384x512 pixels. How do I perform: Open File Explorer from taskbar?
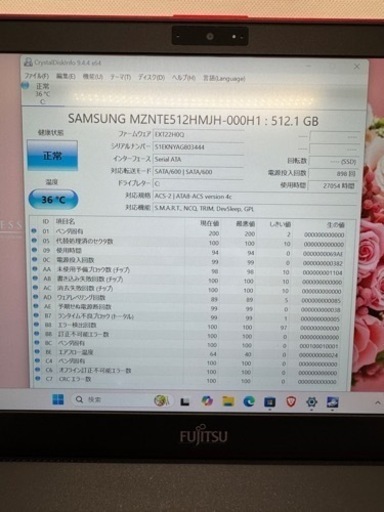[x=228, y=401]
